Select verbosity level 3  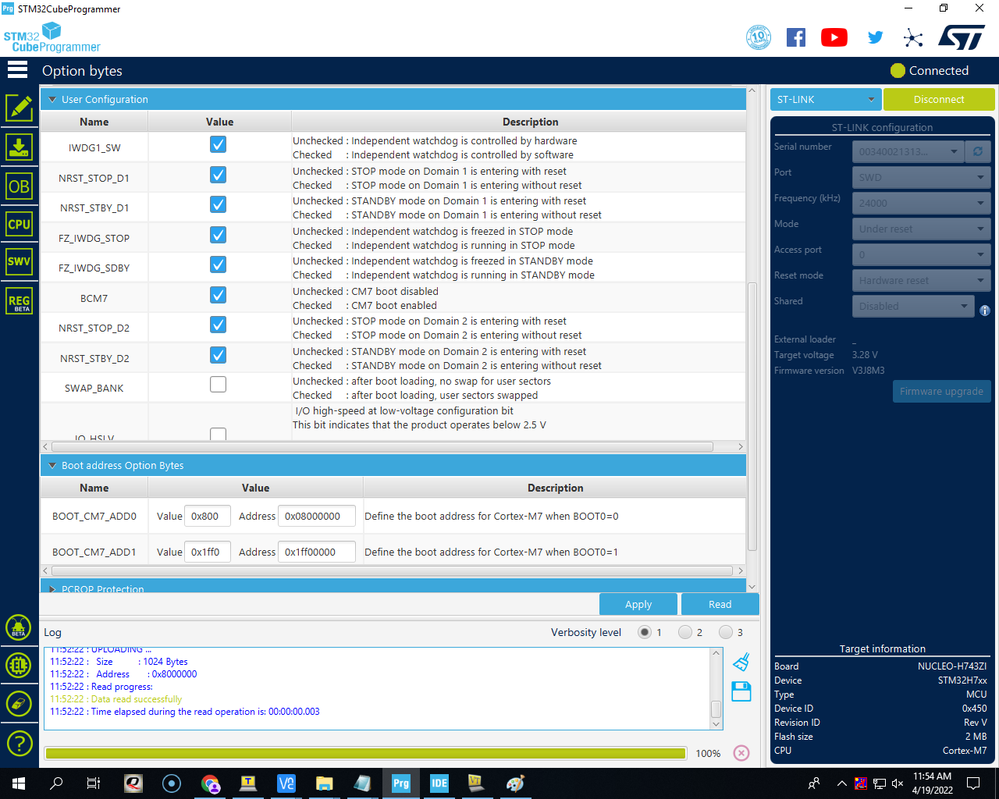726,632
